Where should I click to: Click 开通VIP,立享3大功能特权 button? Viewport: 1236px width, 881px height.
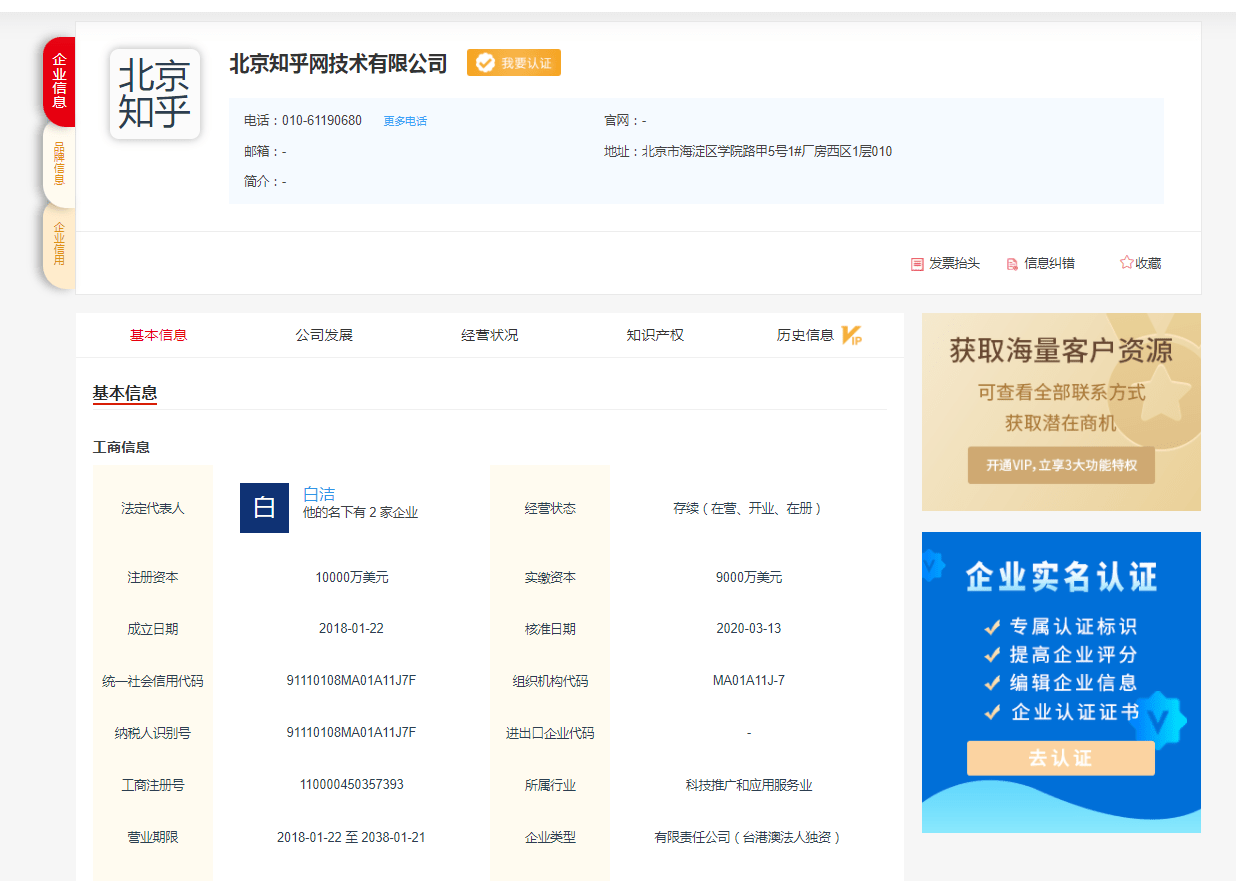1061,465
